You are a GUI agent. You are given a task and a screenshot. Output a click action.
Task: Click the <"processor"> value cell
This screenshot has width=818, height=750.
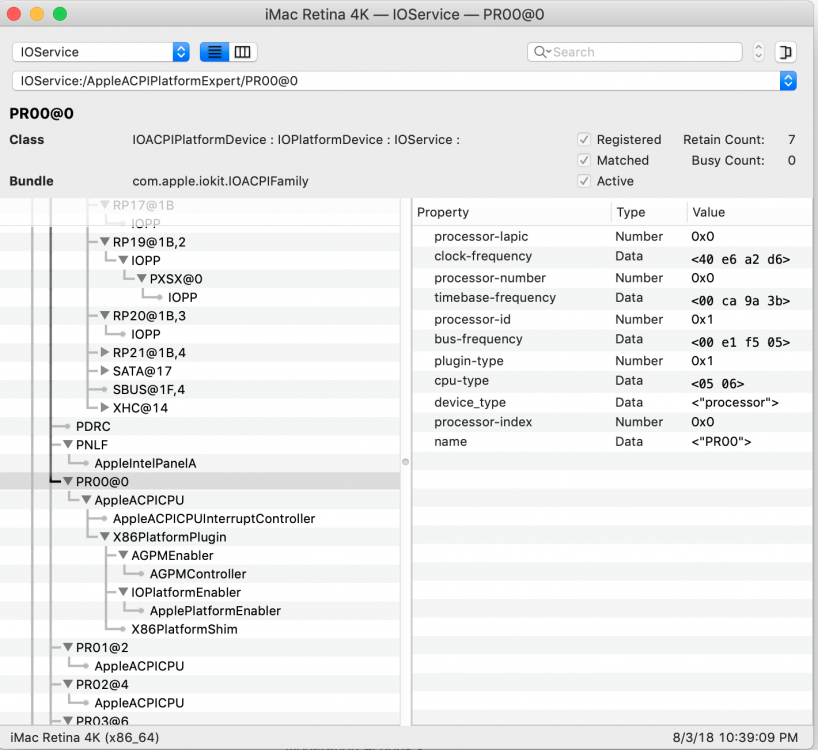(735, 403)
